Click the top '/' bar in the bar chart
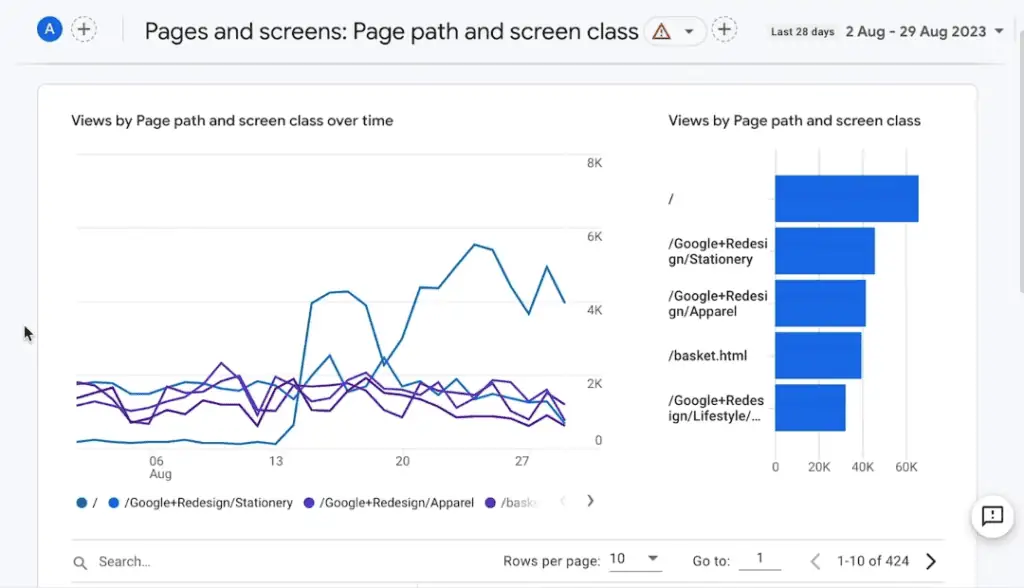 [x=845, y=198]
